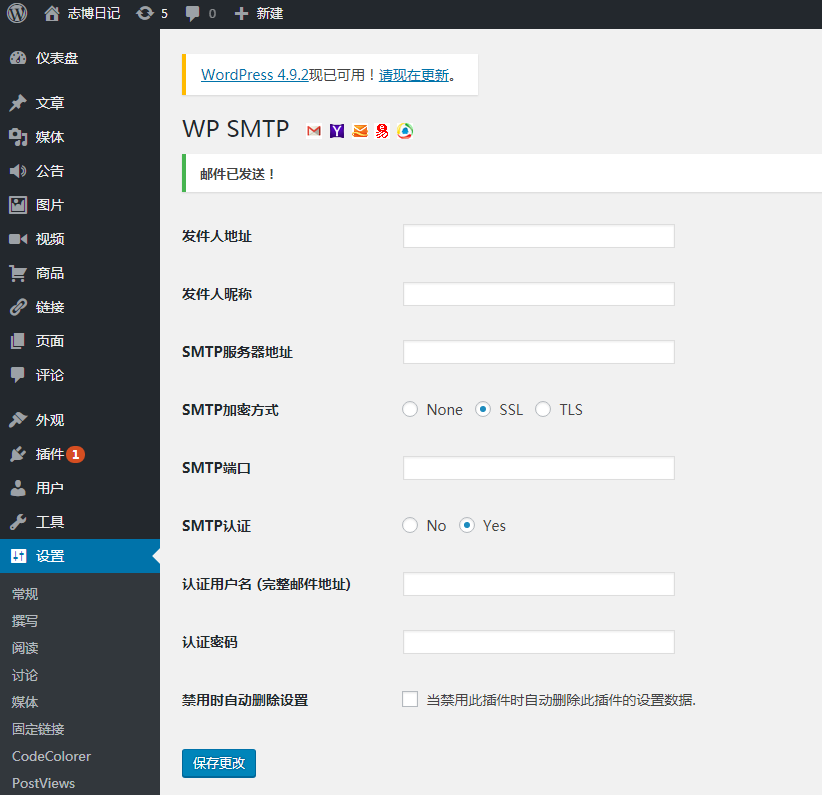Click the wrench icon for 工具
The image size is (822, 795).
pos(18,522)
